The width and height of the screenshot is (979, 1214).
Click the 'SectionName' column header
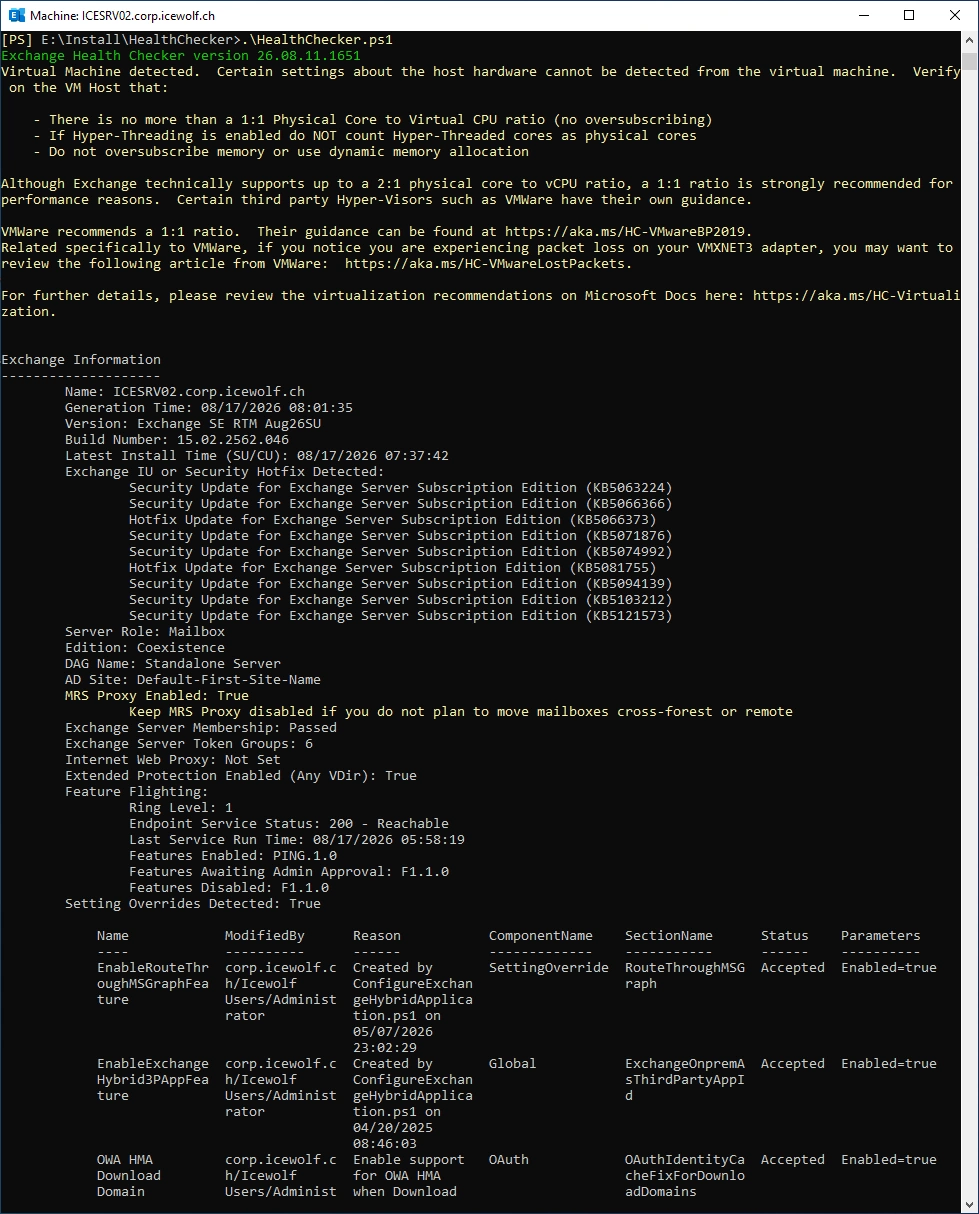click(x=669, y=936)
